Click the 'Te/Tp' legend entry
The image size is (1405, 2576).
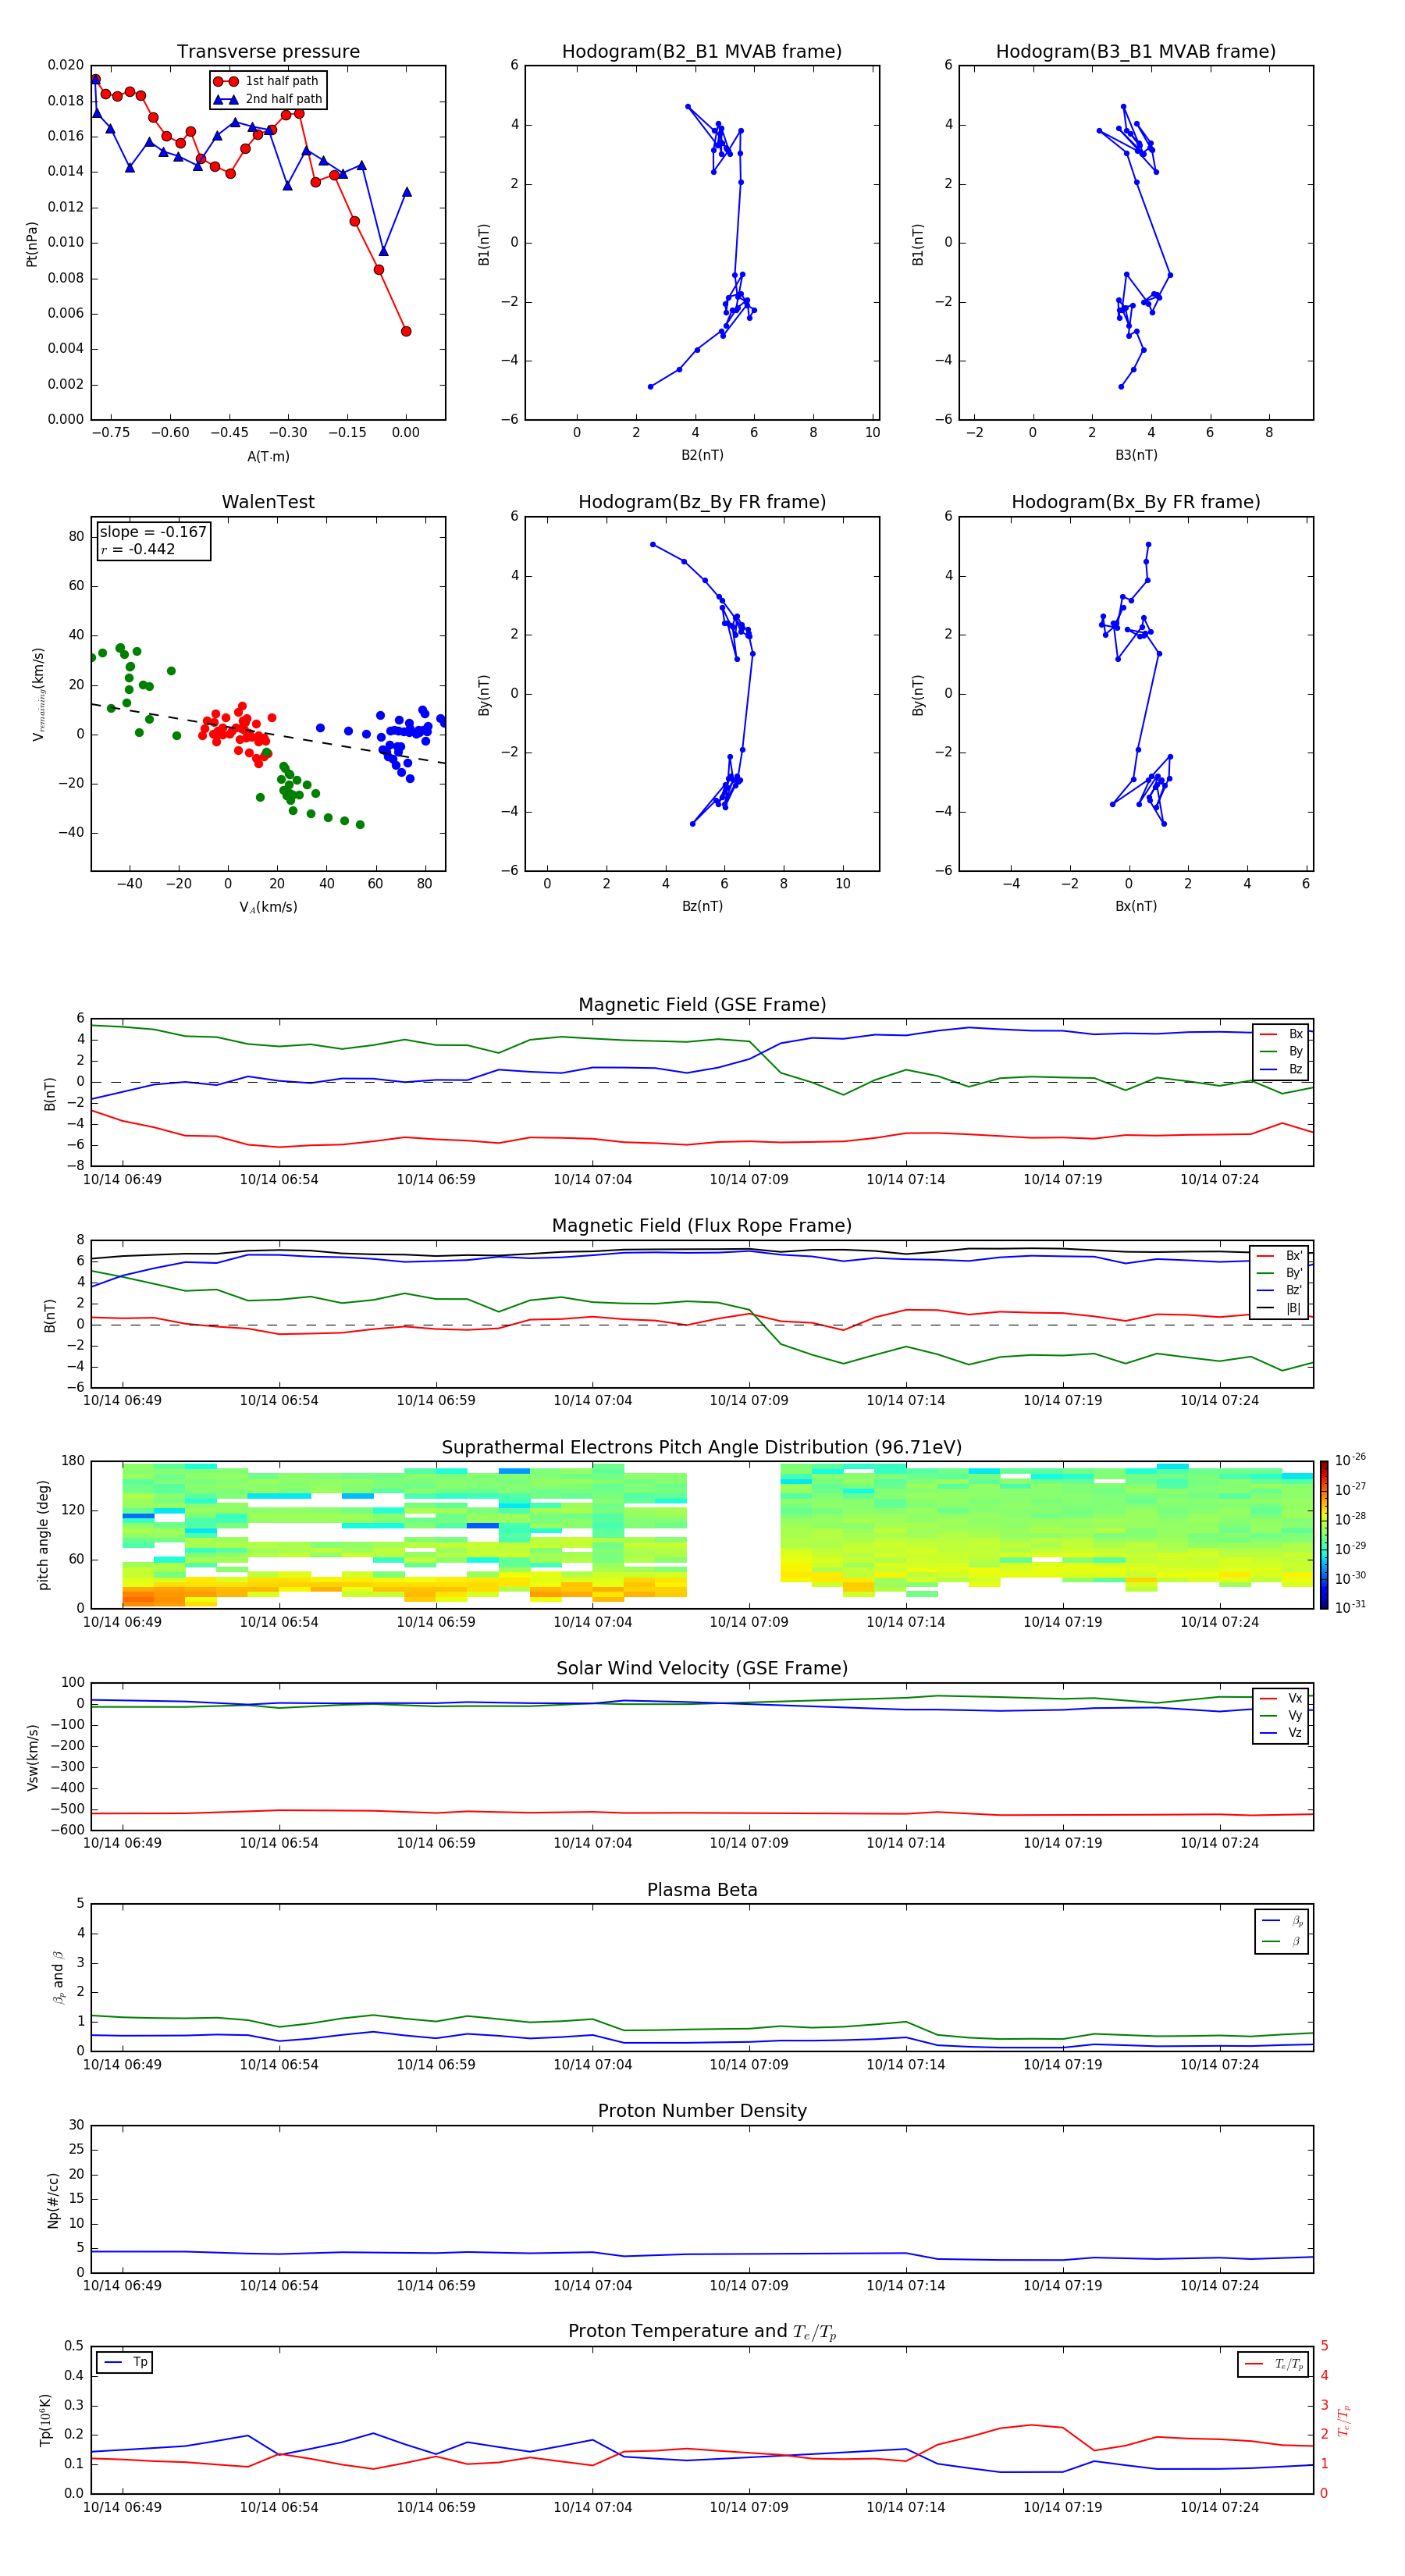pyautogui.click(x=1275, y=2364)
